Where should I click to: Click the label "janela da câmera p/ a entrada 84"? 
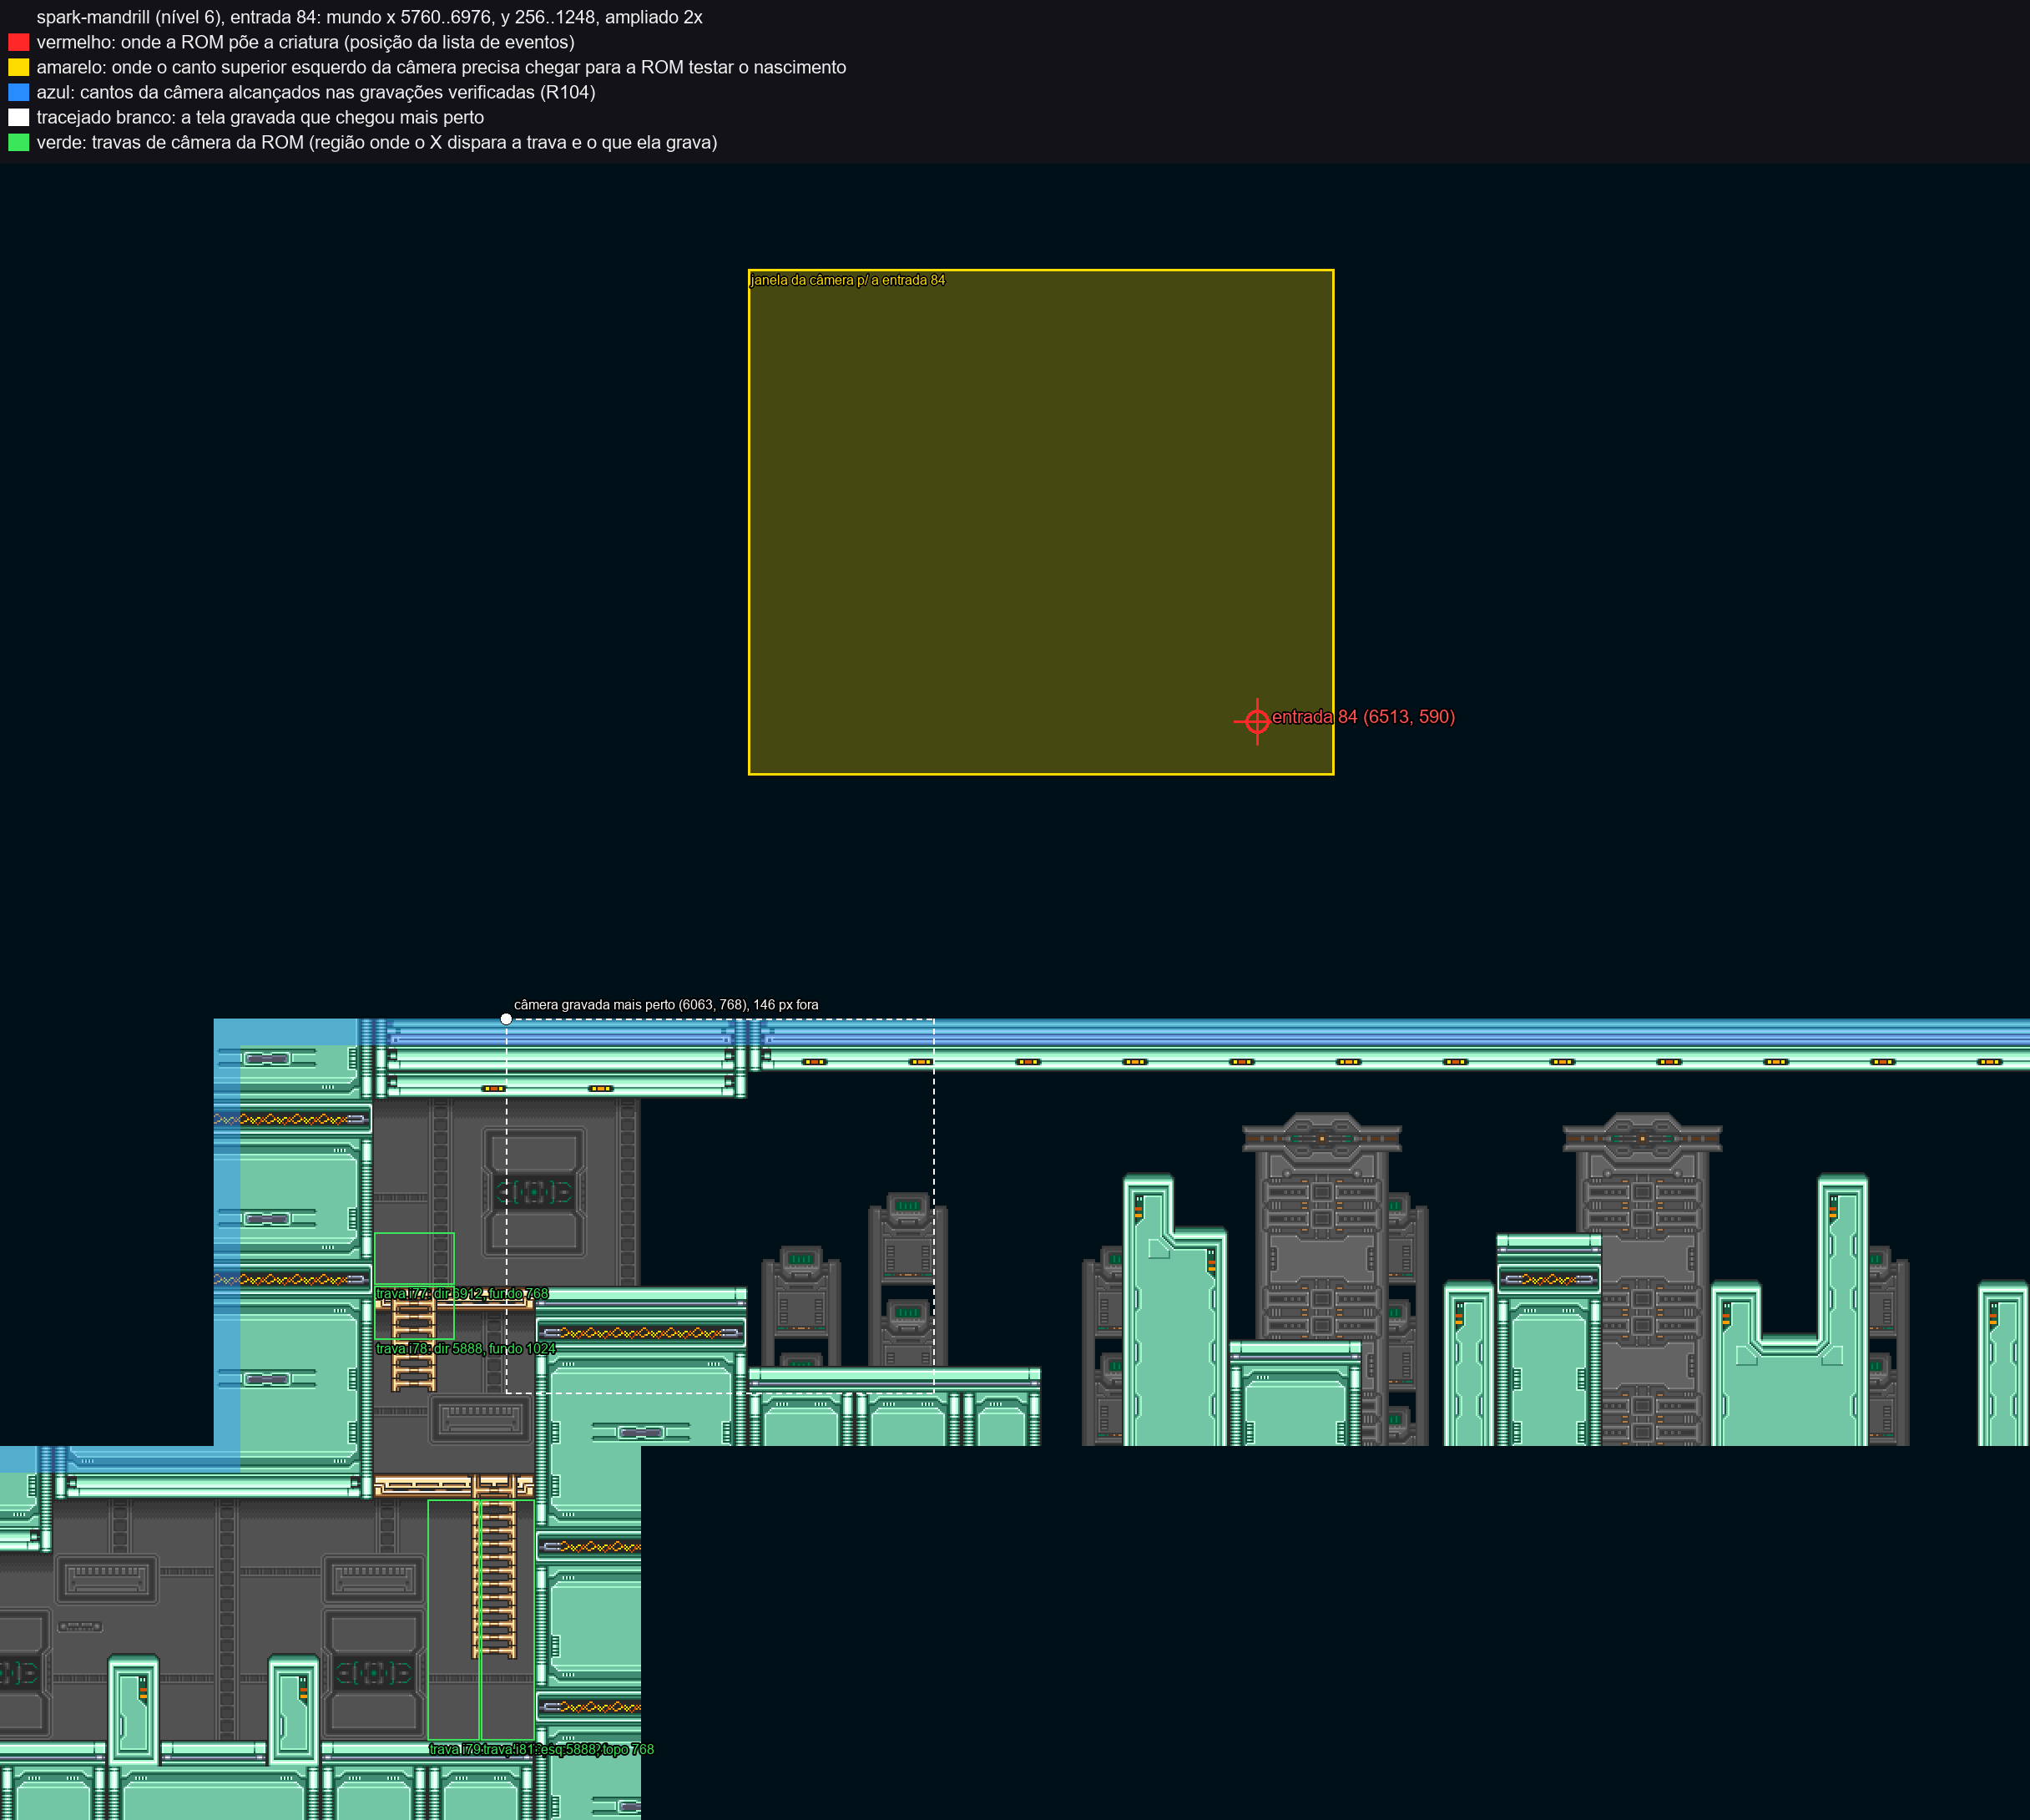(x=848, y=280)
